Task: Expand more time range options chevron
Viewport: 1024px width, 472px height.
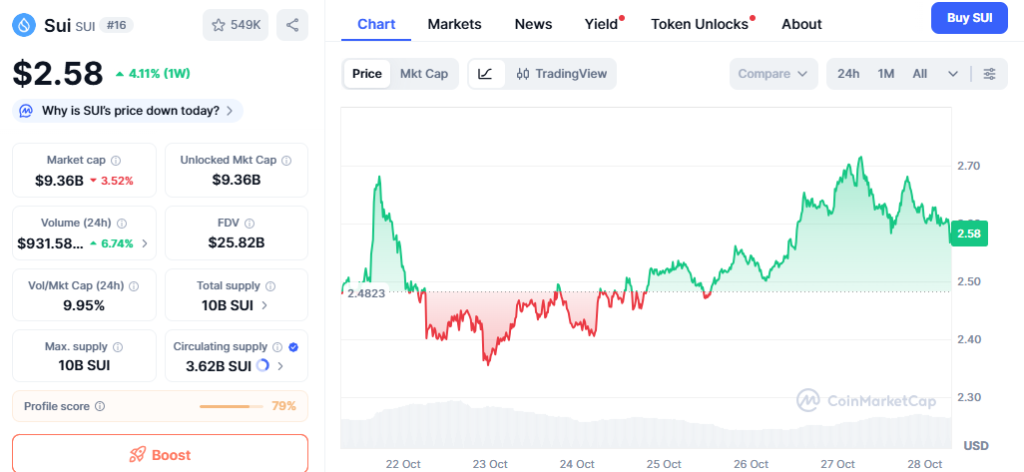Action: [953, 74]
